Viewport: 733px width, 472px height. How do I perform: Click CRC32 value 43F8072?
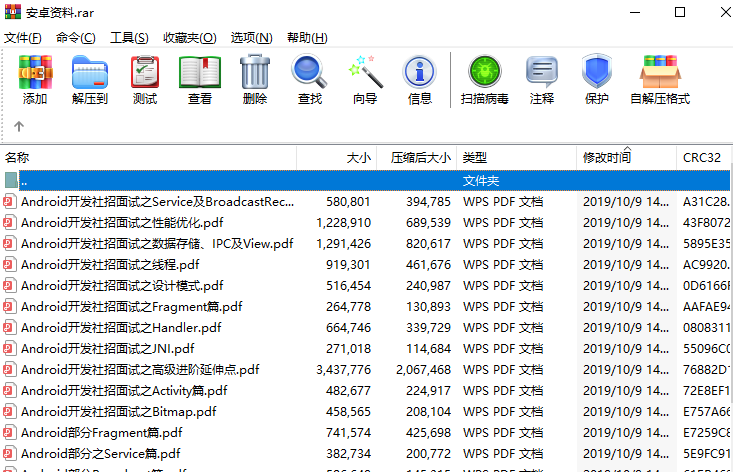click(706, 222)
